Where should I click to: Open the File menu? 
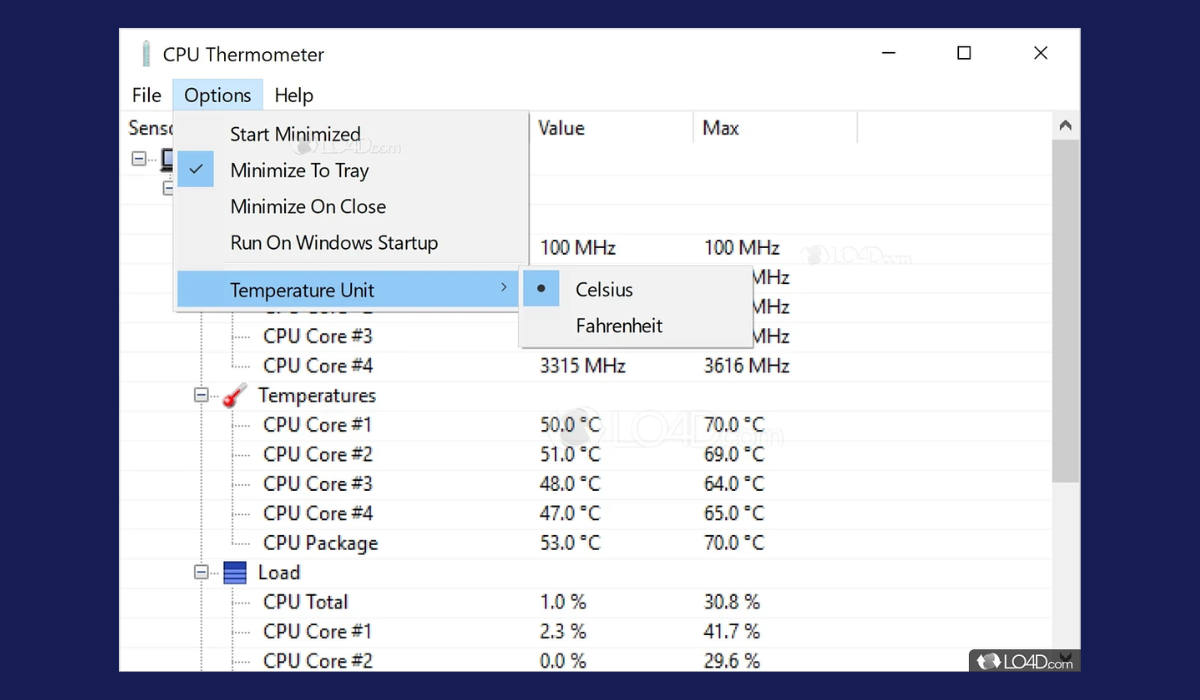click(x=147, y=95)
